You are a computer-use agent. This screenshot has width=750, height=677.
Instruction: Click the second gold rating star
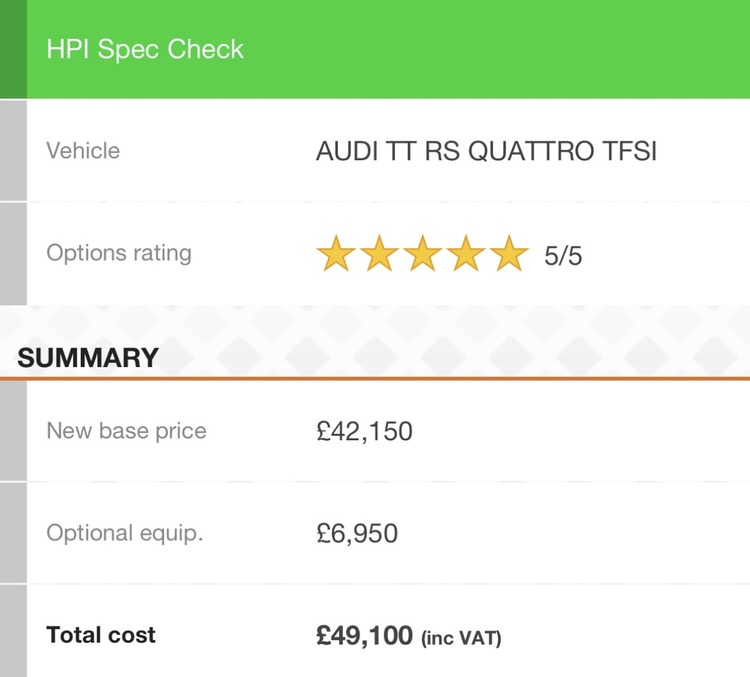click(x=379, y=254)
